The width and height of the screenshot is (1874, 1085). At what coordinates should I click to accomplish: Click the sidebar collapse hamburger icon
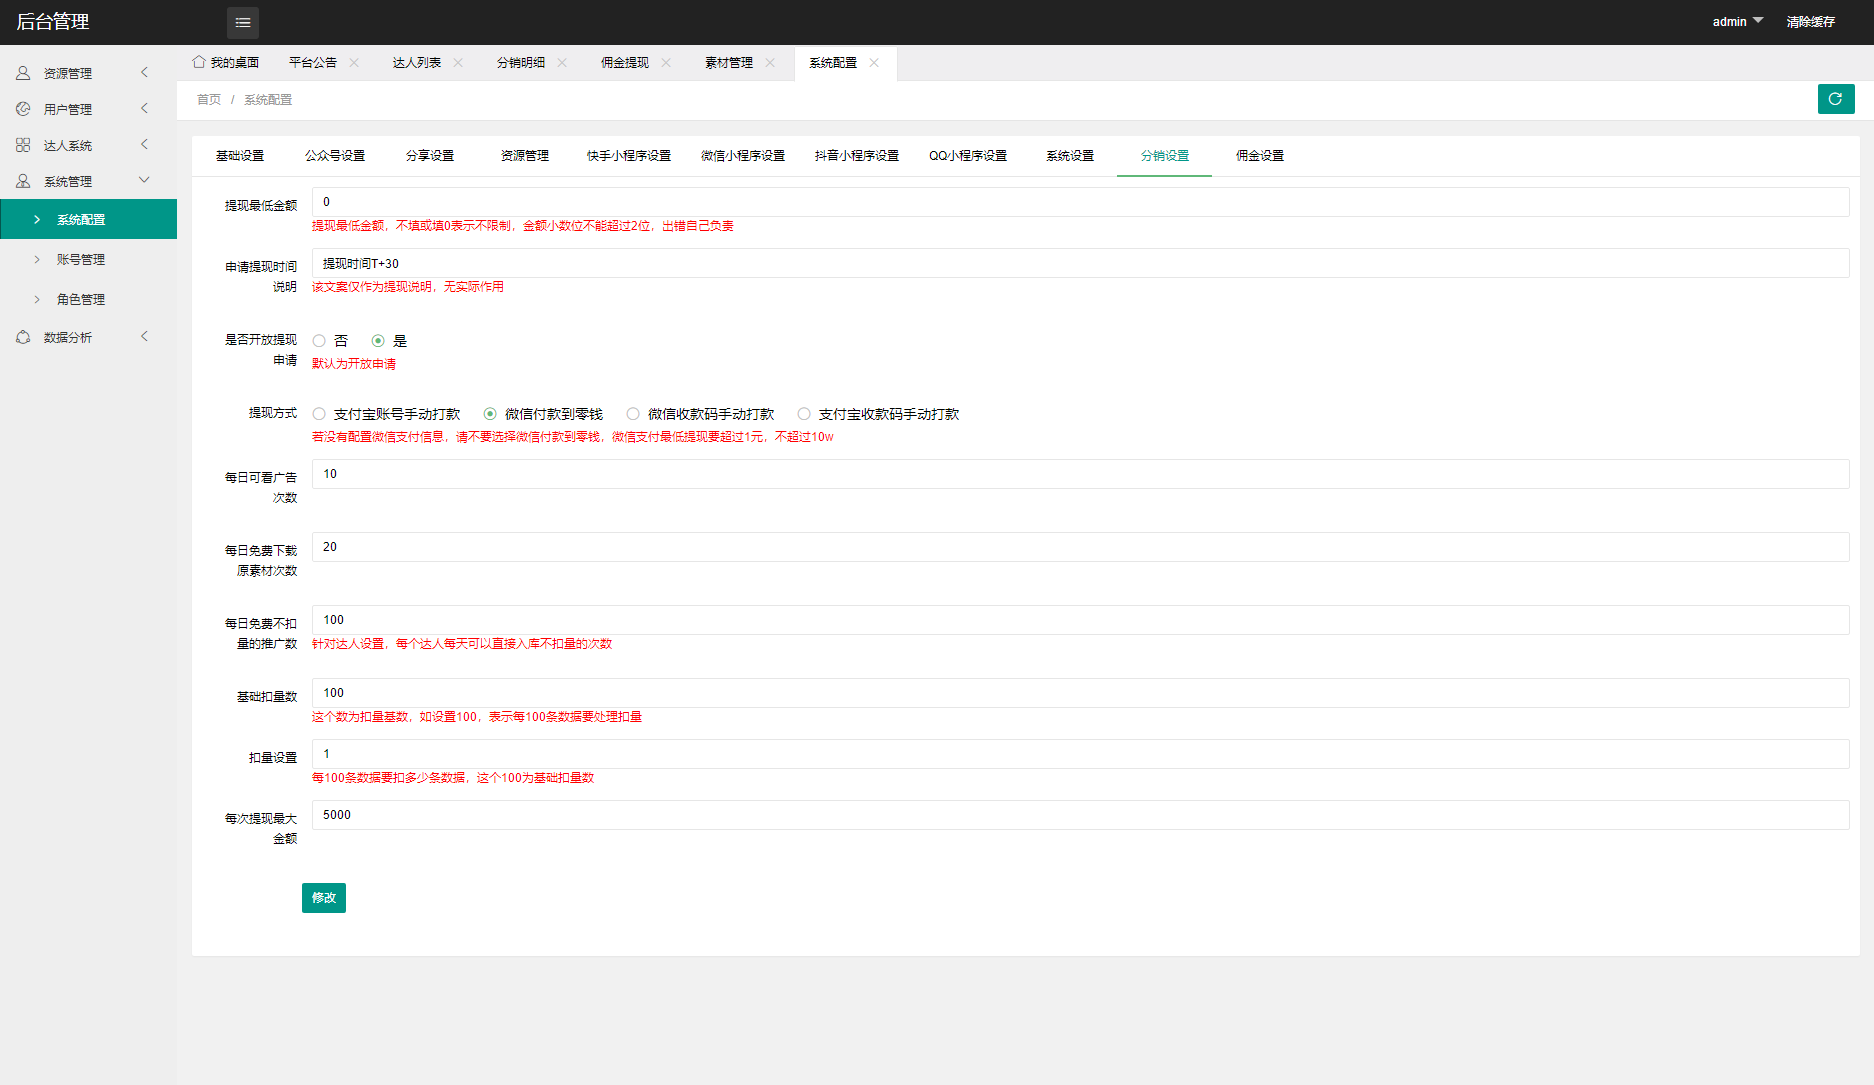242,22
